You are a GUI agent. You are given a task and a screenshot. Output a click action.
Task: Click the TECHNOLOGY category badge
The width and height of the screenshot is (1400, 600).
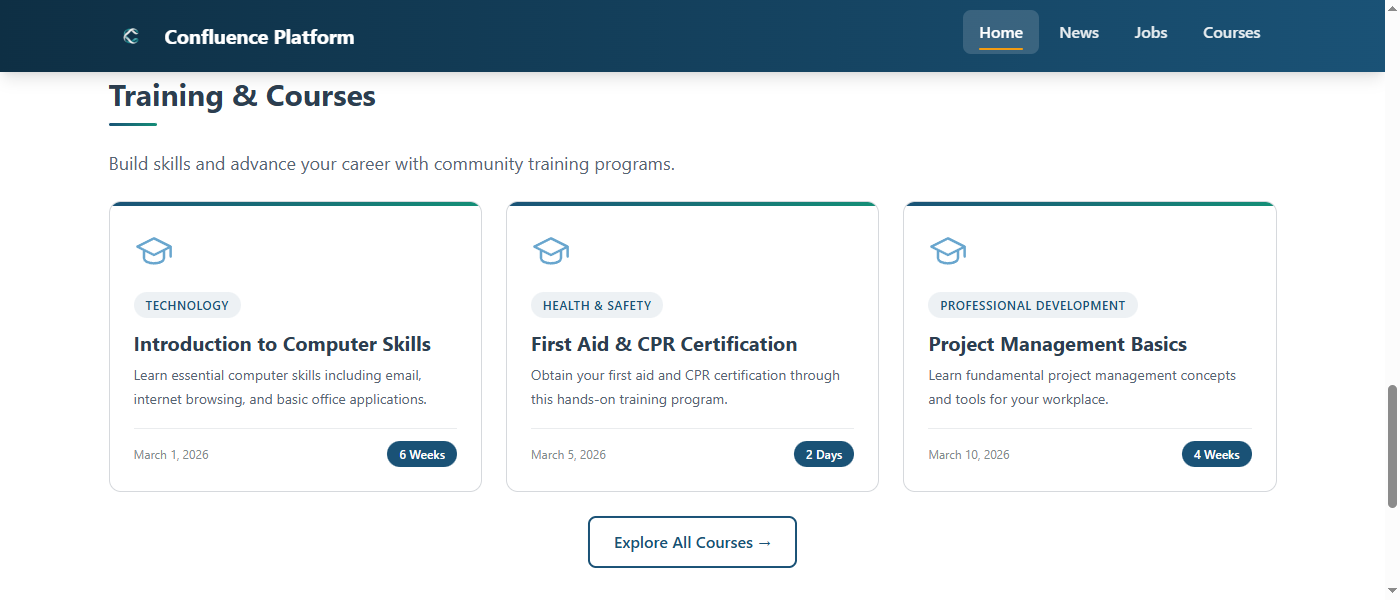pyautogui.click(x=187, y=305)
